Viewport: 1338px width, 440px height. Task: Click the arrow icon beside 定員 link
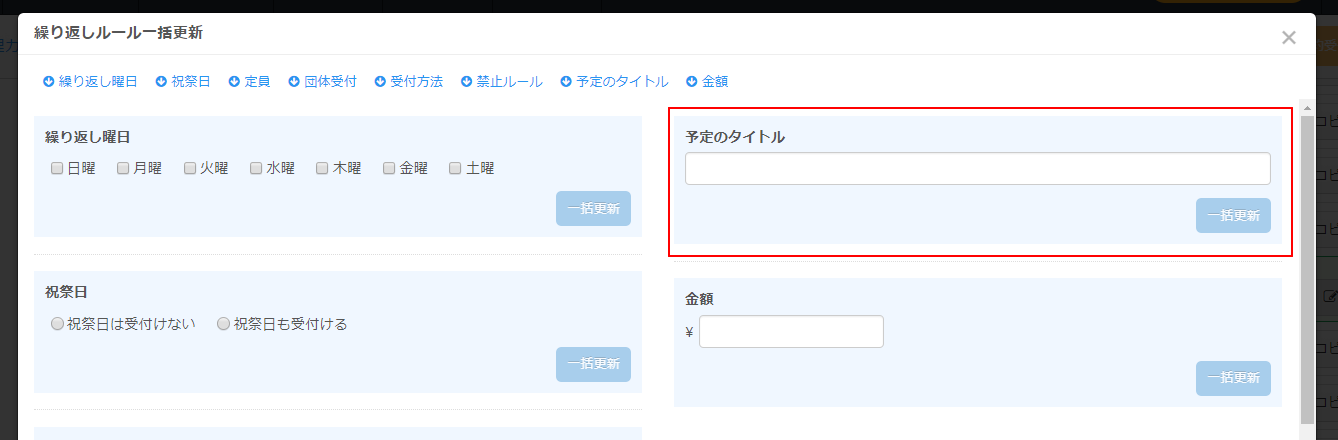(234, 82)
